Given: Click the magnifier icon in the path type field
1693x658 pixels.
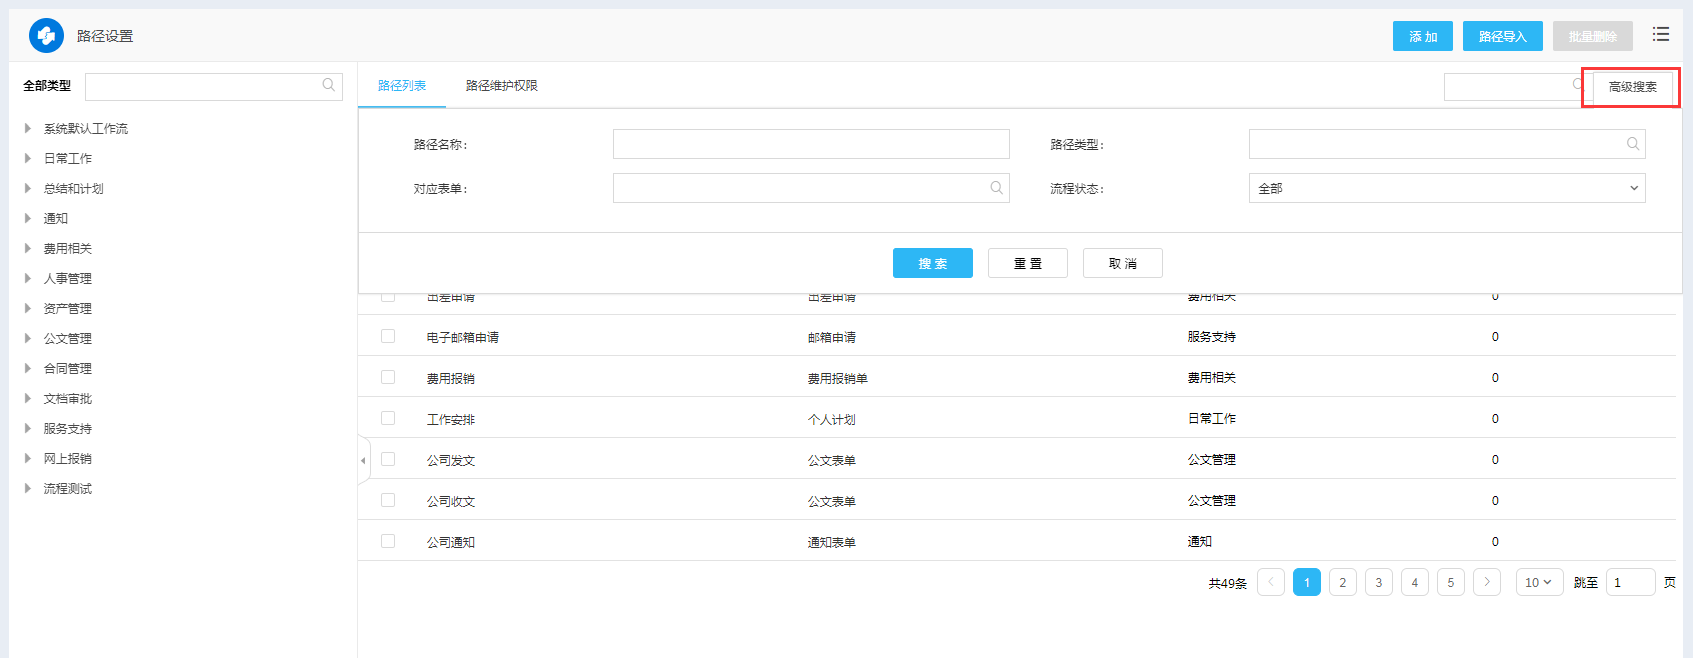Looking at the screenshot, I should pyautogui.click(x=1632, y=144).
